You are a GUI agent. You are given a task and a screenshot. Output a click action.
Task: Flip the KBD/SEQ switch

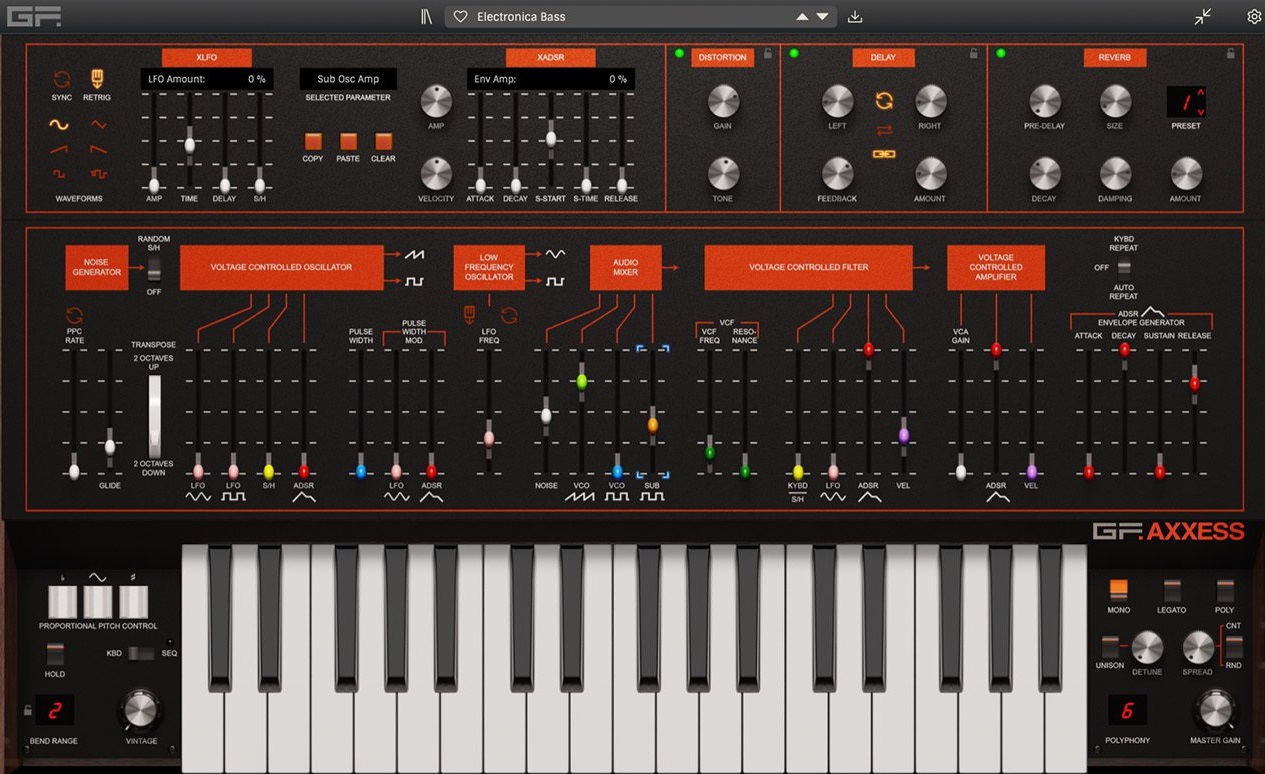142,653
